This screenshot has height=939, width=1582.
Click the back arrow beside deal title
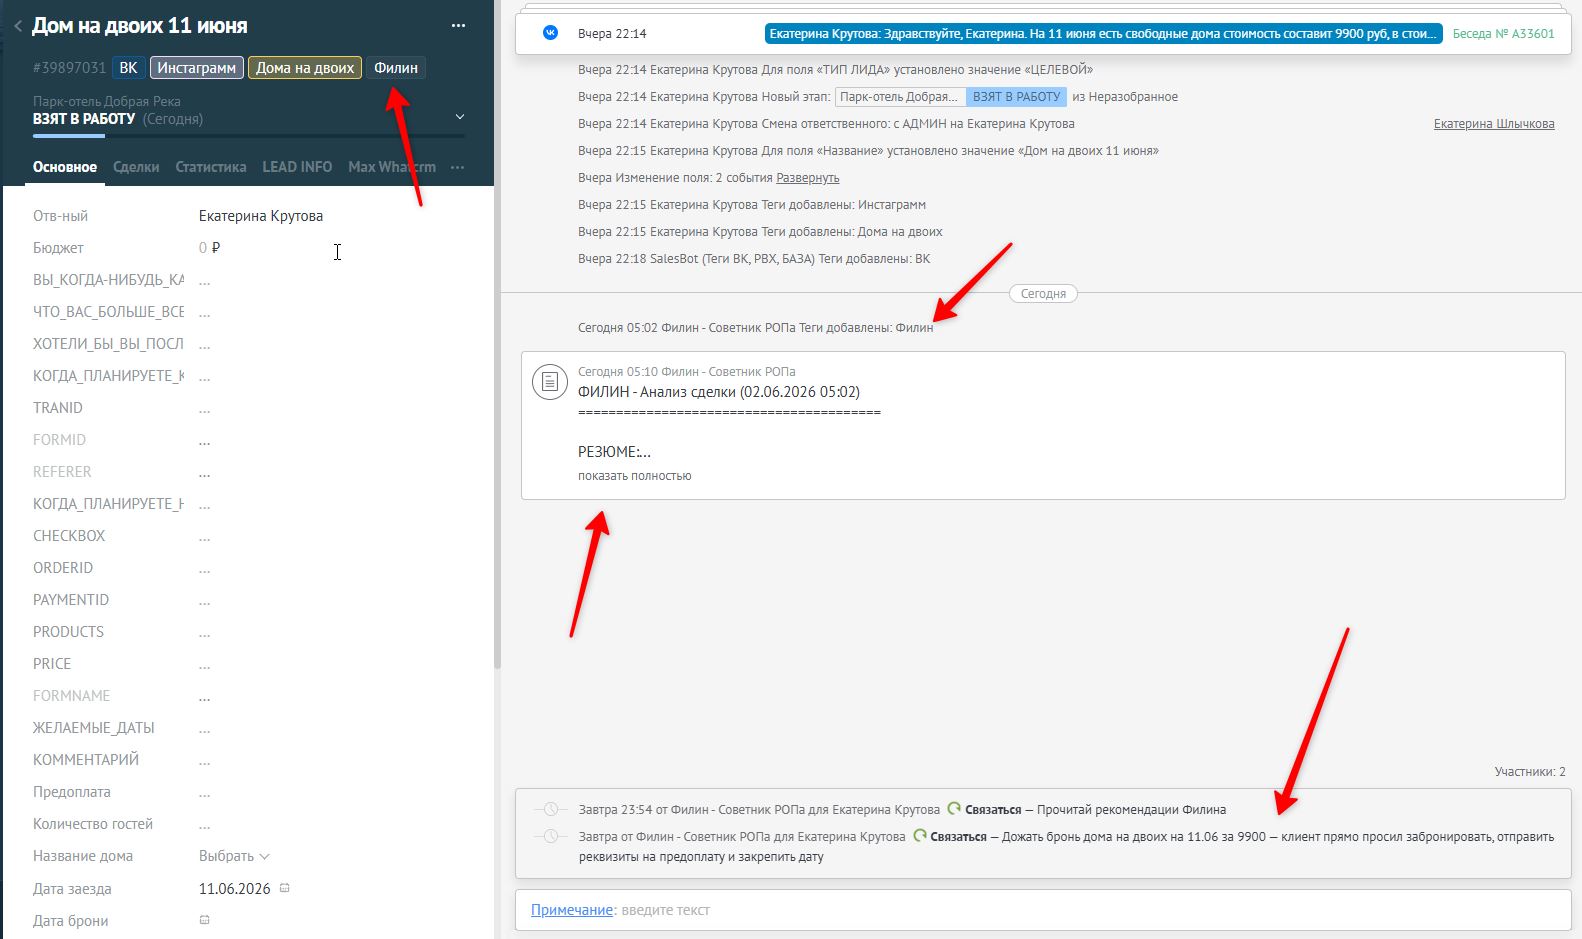[18, 27]
